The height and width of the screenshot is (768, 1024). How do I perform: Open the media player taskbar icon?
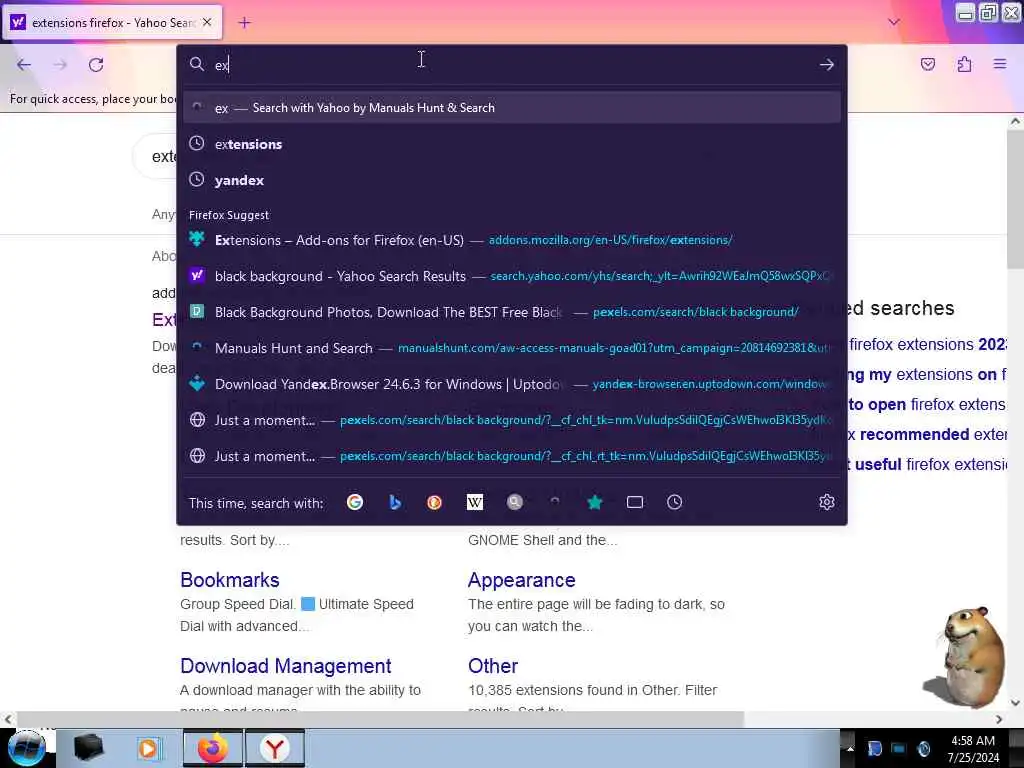(148, 748)
